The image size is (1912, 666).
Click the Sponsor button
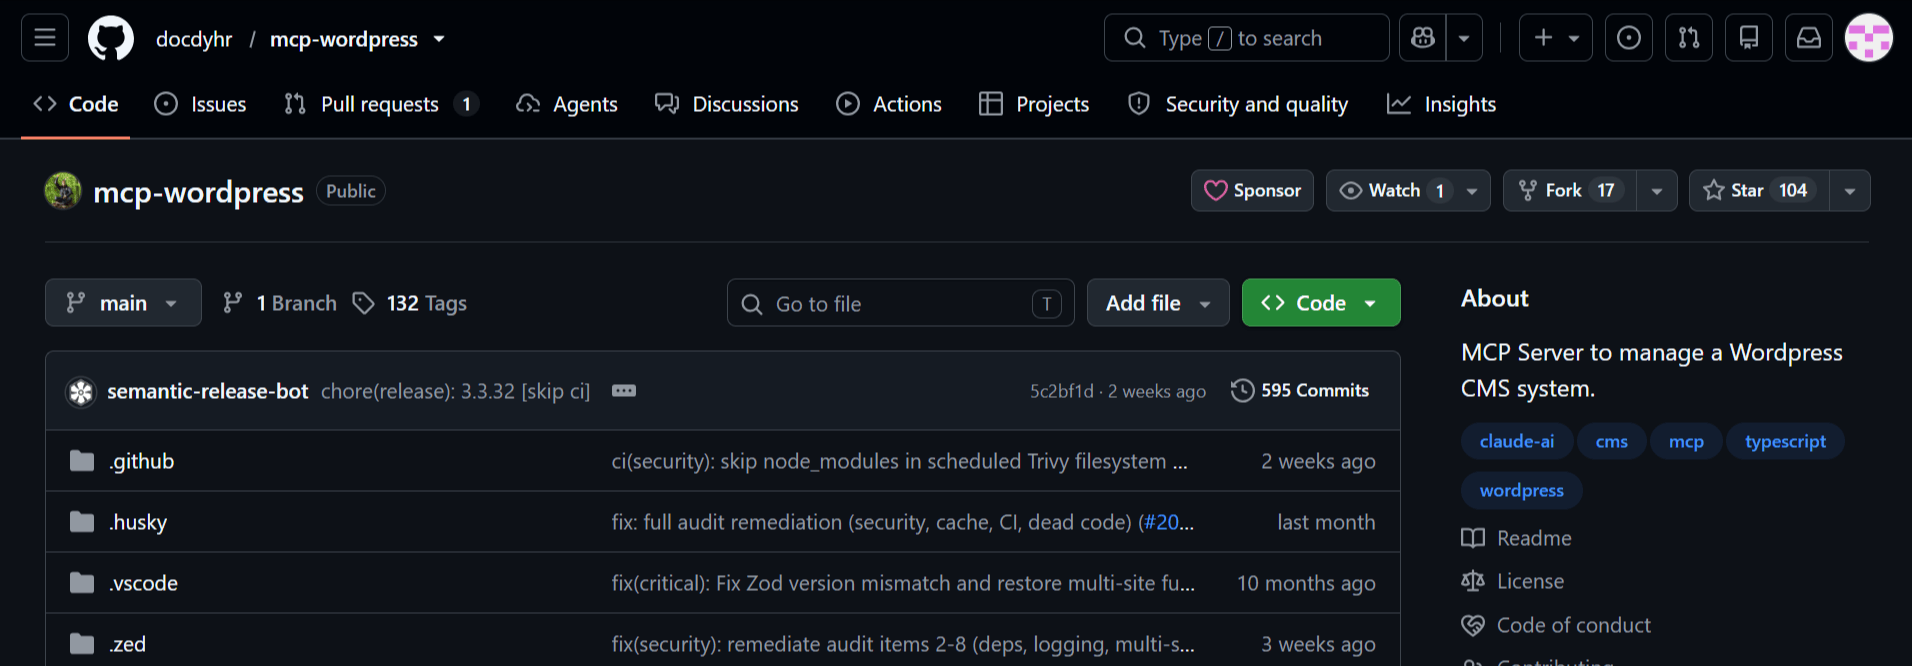tap(1252, 190)
